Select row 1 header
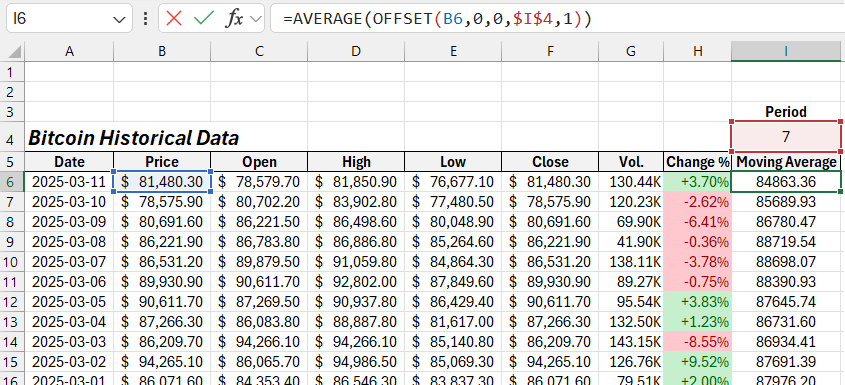 coord(12,71)
